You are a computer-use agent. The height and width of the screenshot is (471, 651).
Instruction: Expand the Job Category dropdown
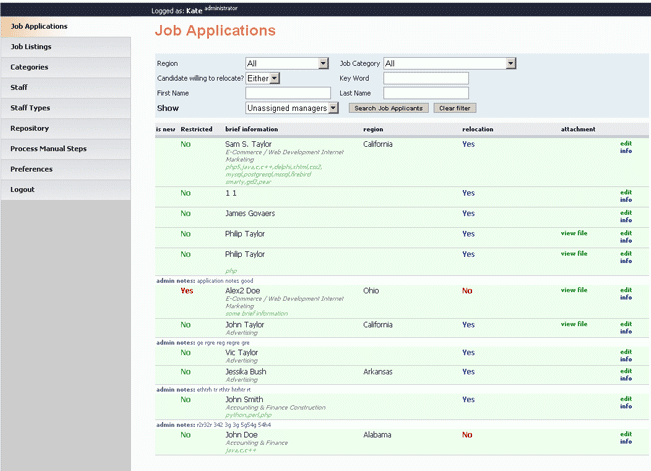coord(449,63)
